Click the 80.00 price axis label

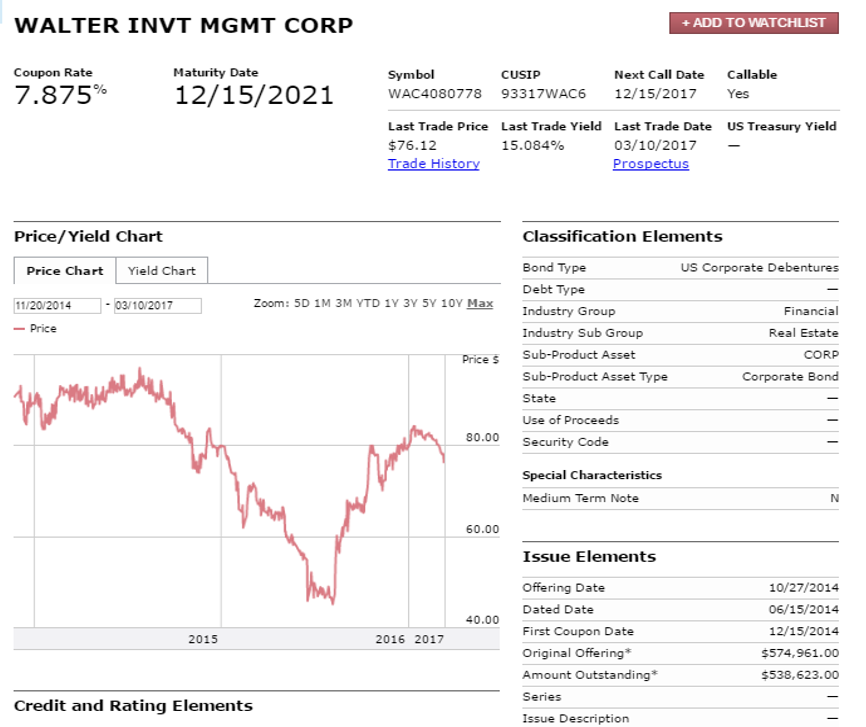(482, 438)
